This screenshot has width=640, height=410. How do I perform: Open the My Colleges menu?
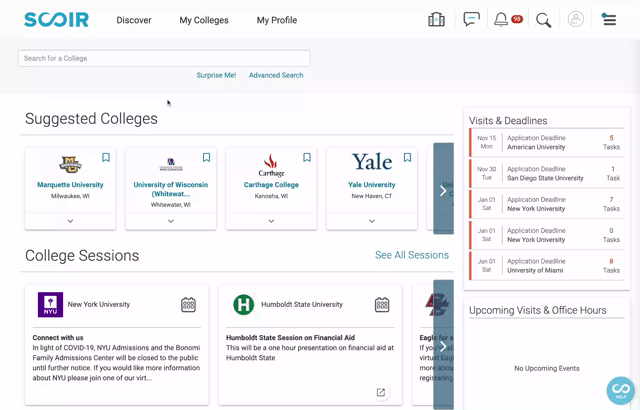(204, 20)
